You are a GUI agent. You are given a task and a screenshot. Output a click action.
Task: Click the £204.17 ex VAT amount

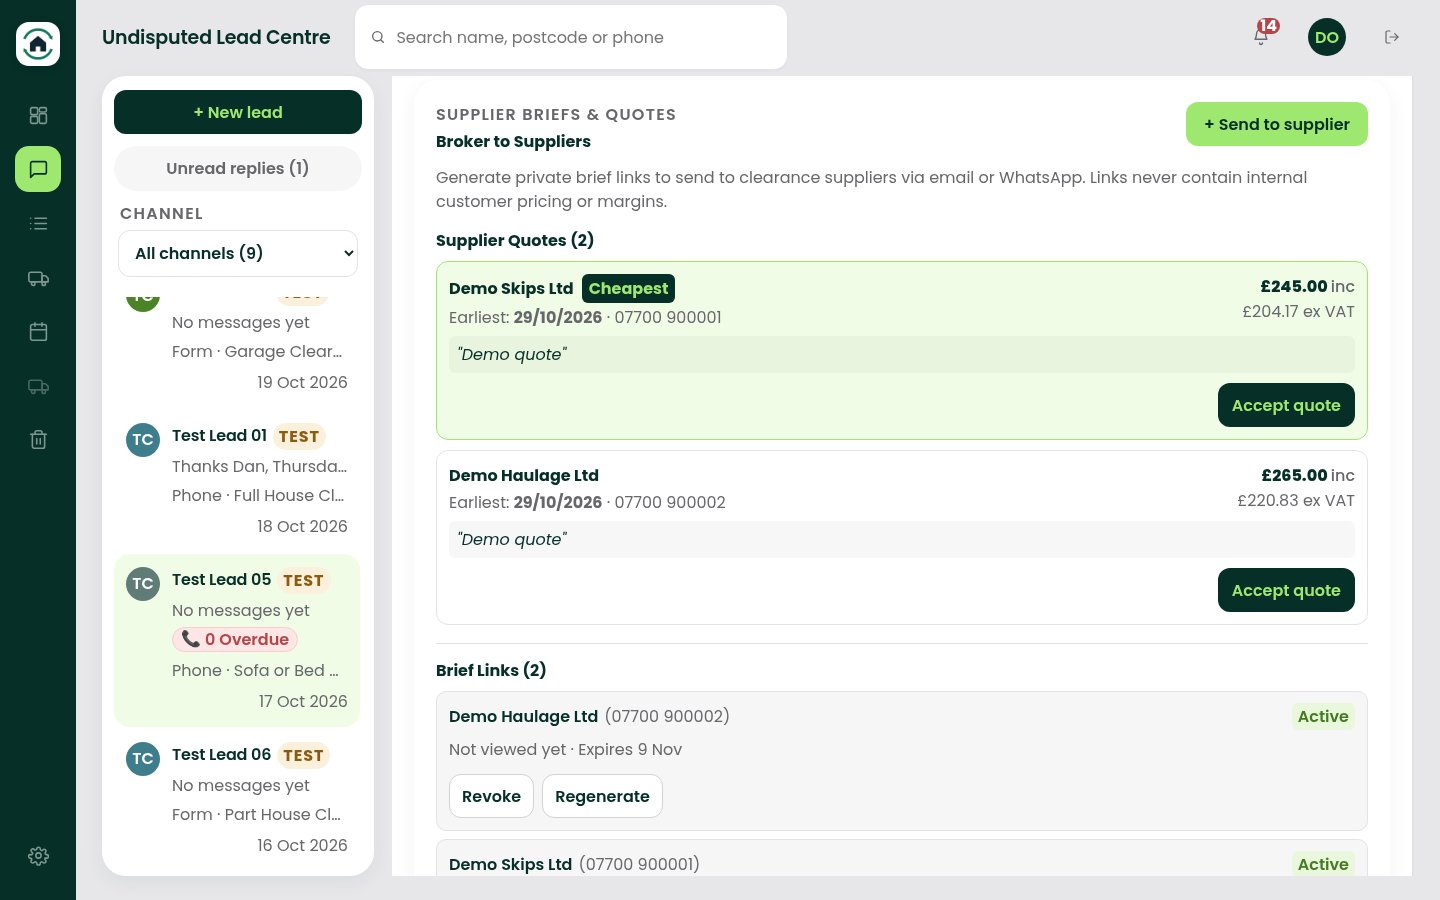click(1298, 311)
